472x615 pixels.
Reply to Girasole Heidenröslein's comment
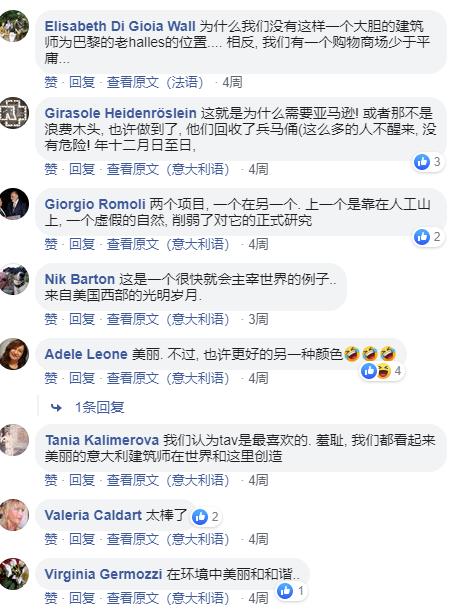pyautogui.click(x=82, y=169)
